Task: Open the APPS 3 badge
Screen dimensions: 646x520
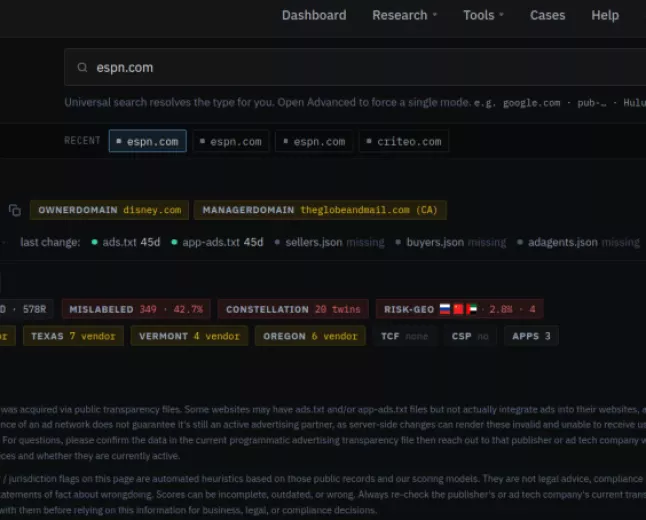Action: [531, 336]
